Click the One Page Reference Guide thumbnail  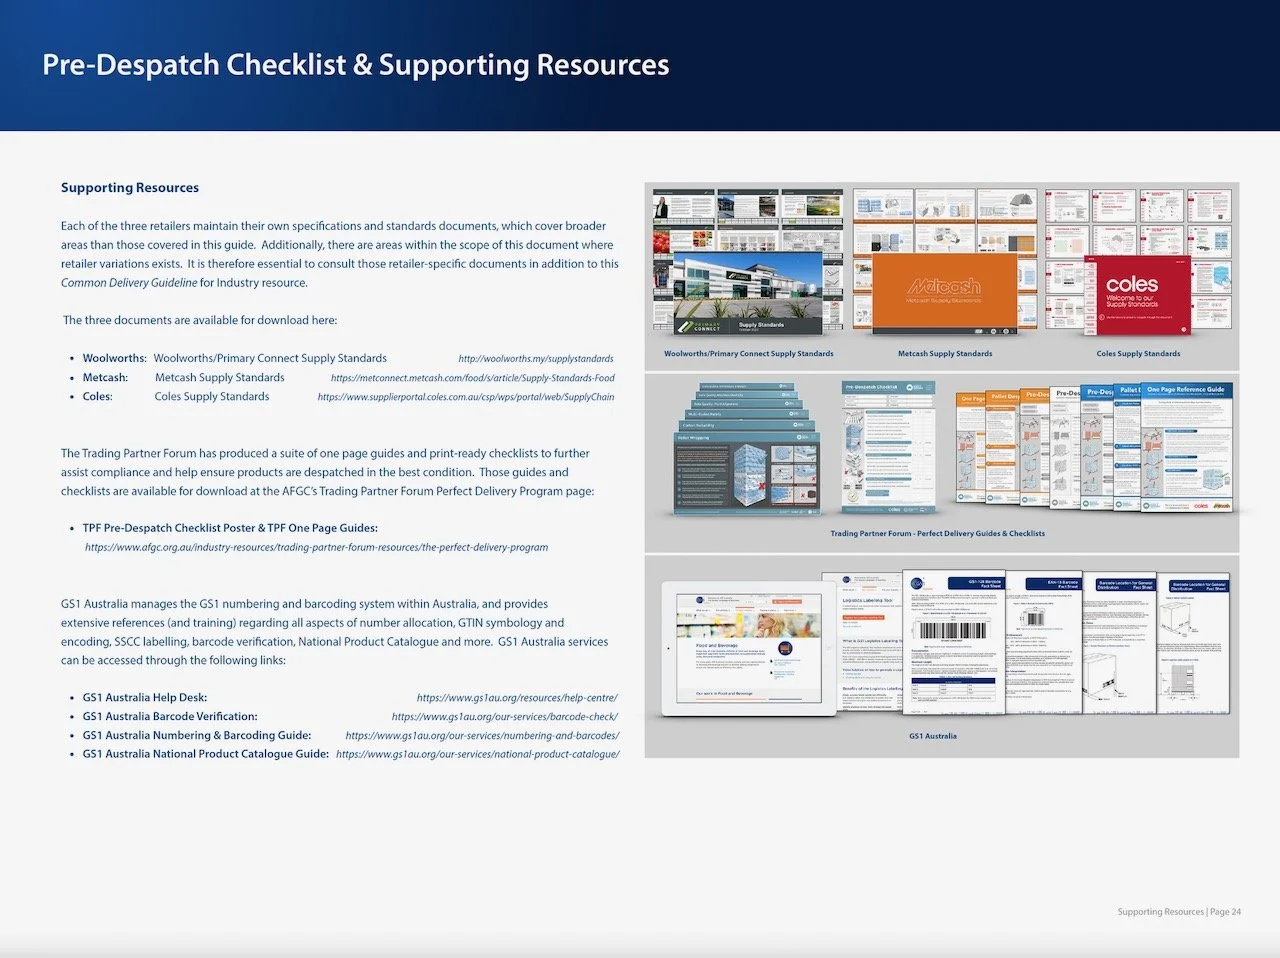[x=1187, y=447]
